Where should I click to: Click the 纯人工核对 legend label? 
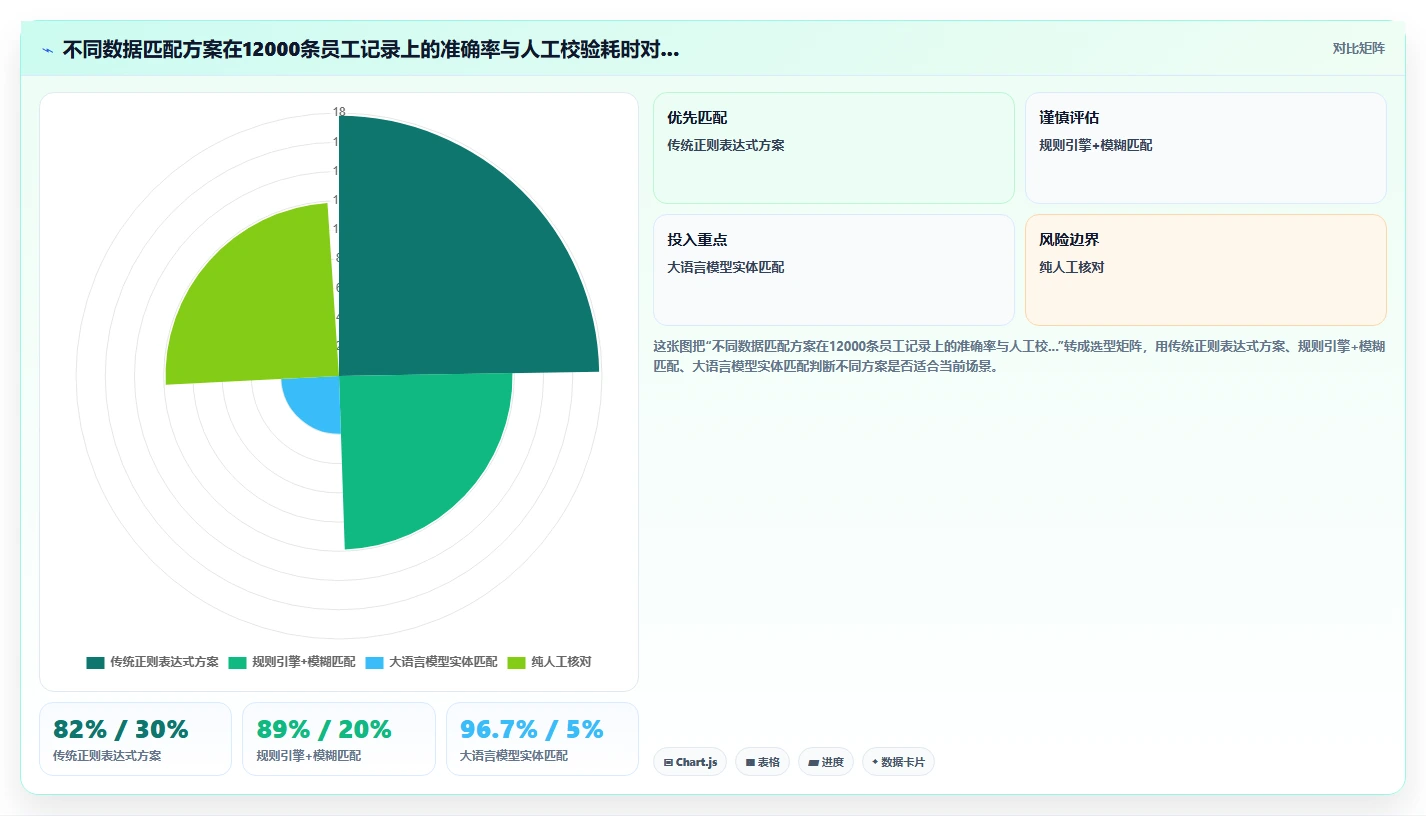(x=561, y=662)
